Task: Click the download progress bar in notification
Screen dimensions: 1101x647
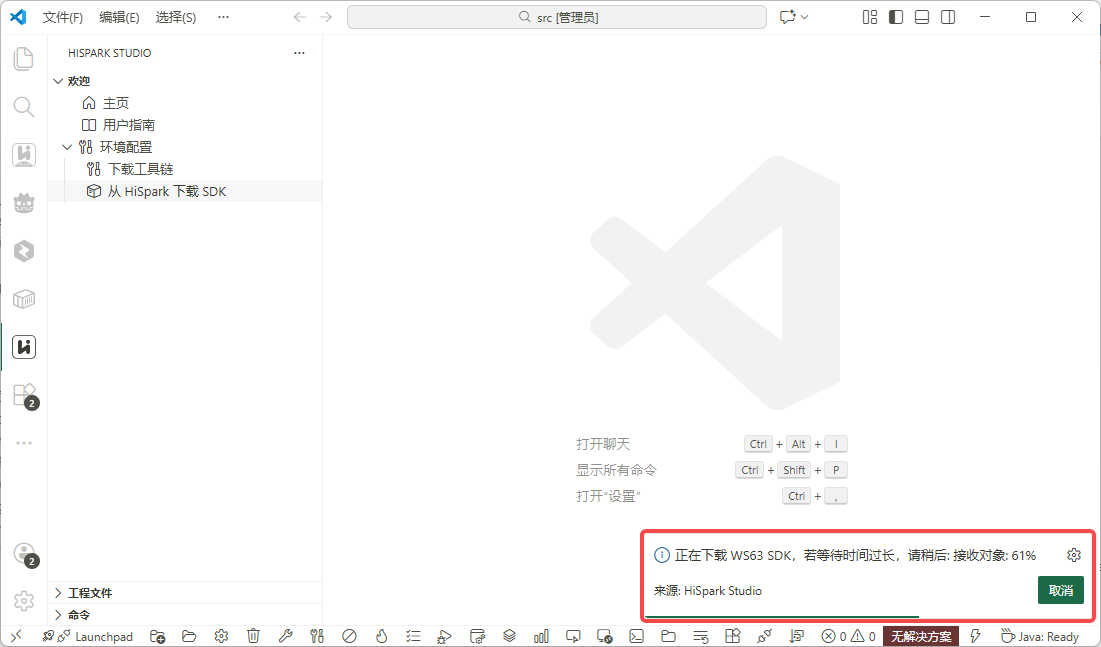Action: [x=782, y=616]
